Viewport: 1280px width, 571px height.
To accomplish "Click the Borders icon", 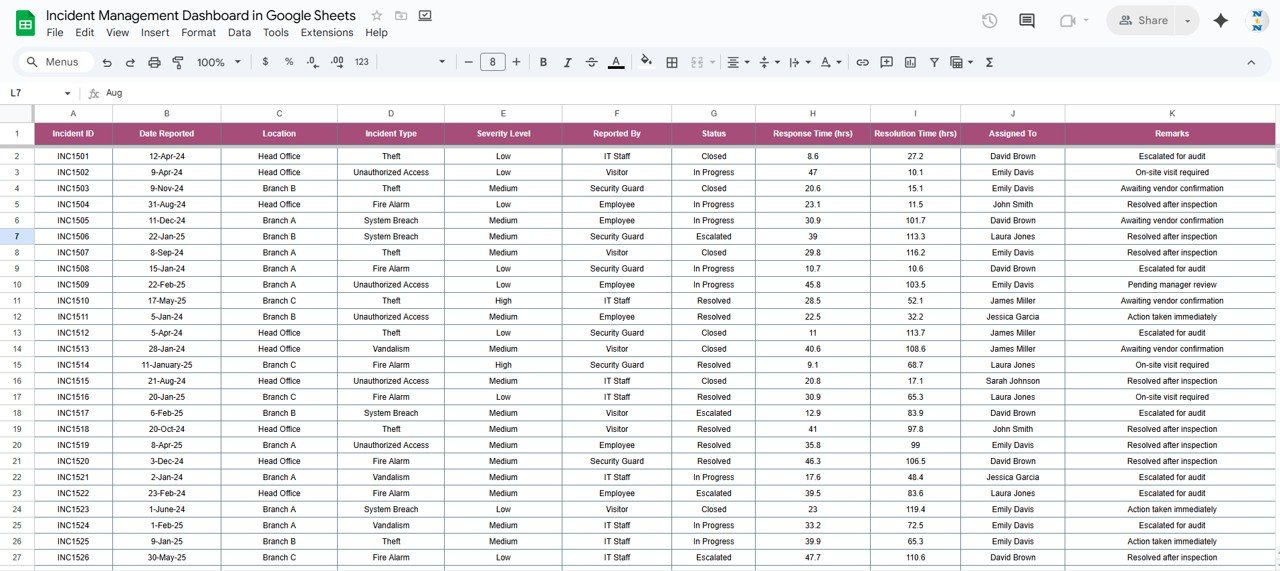I will point(672,62).
